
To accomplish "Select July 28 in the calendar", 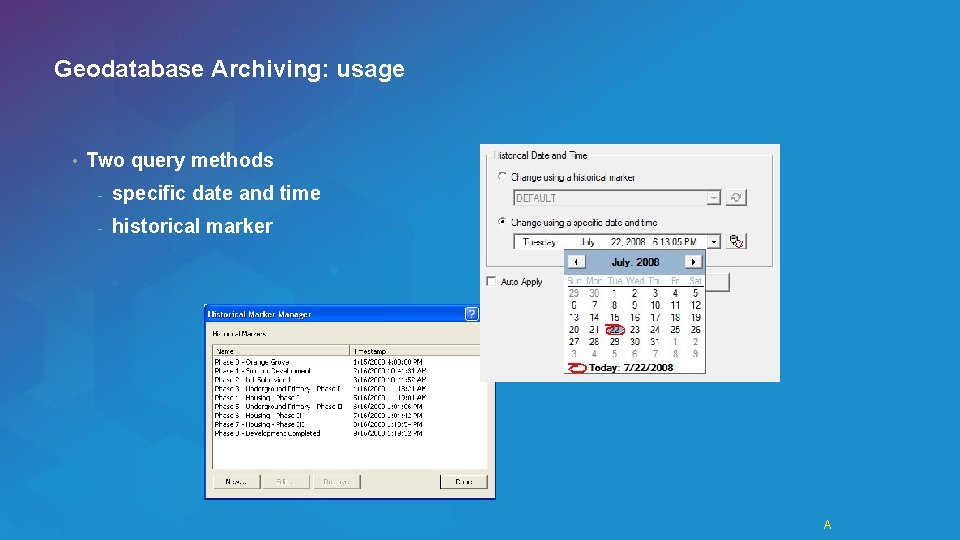I will coord(594,342).
